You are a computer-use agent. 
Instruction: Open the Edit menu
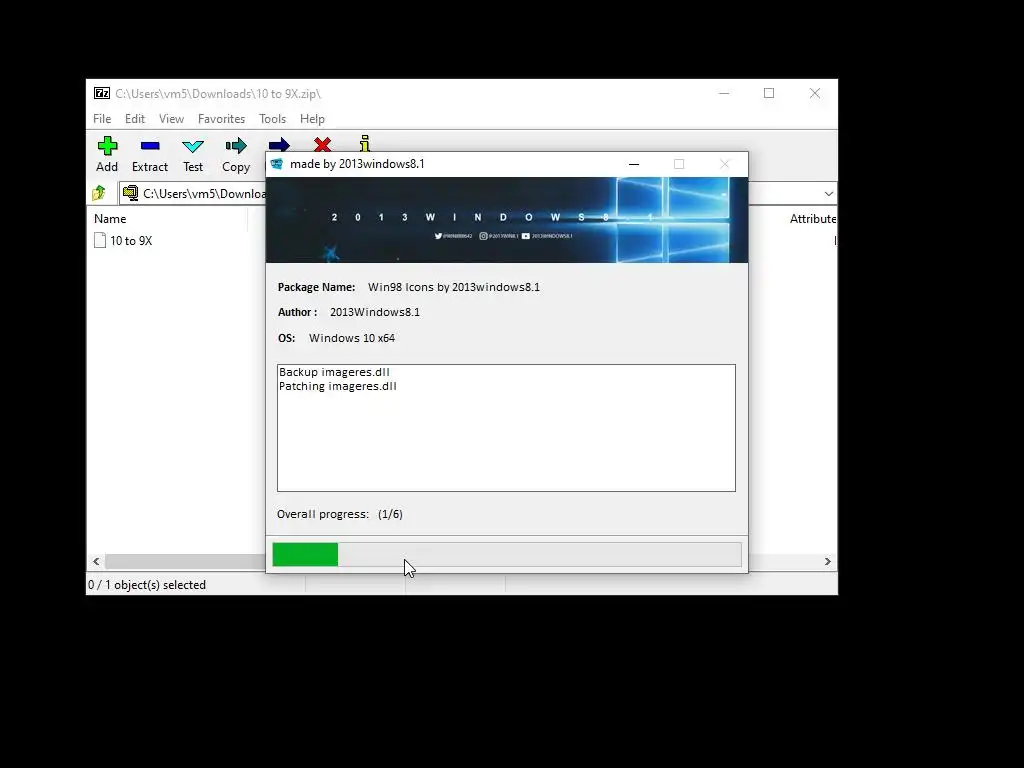click(x=135, y=119)
